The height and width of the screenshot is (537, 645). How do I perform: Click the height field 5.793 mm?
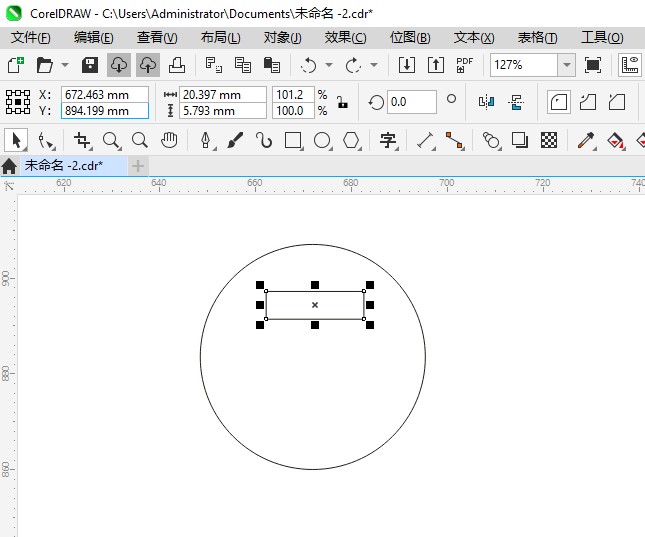pyautogui.click(x=223, y=111)
